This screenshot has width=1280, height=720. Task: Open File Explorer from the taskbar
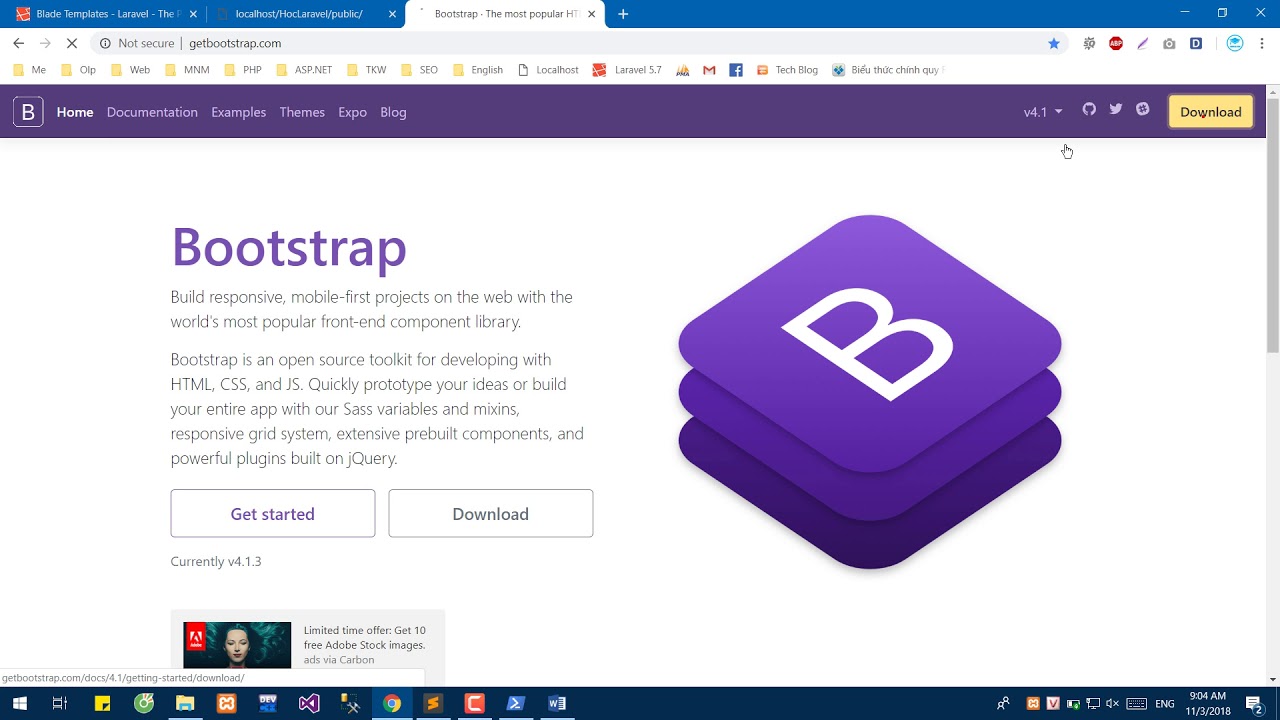coord(185,703)
